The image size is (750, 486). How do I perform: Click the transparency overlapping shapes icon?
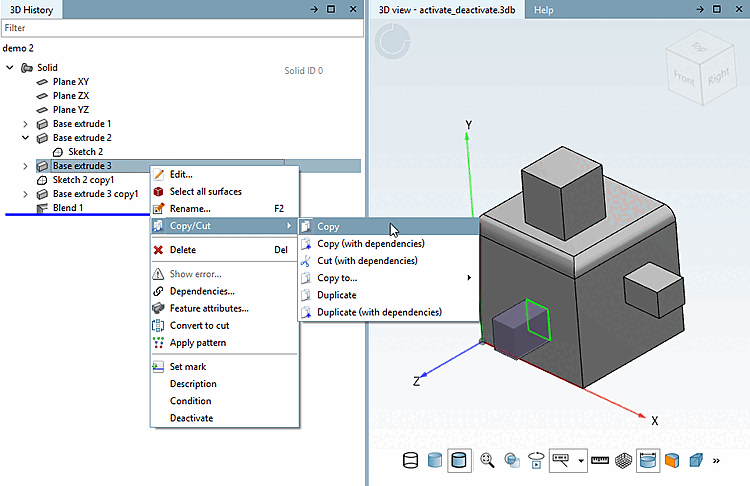512,461
